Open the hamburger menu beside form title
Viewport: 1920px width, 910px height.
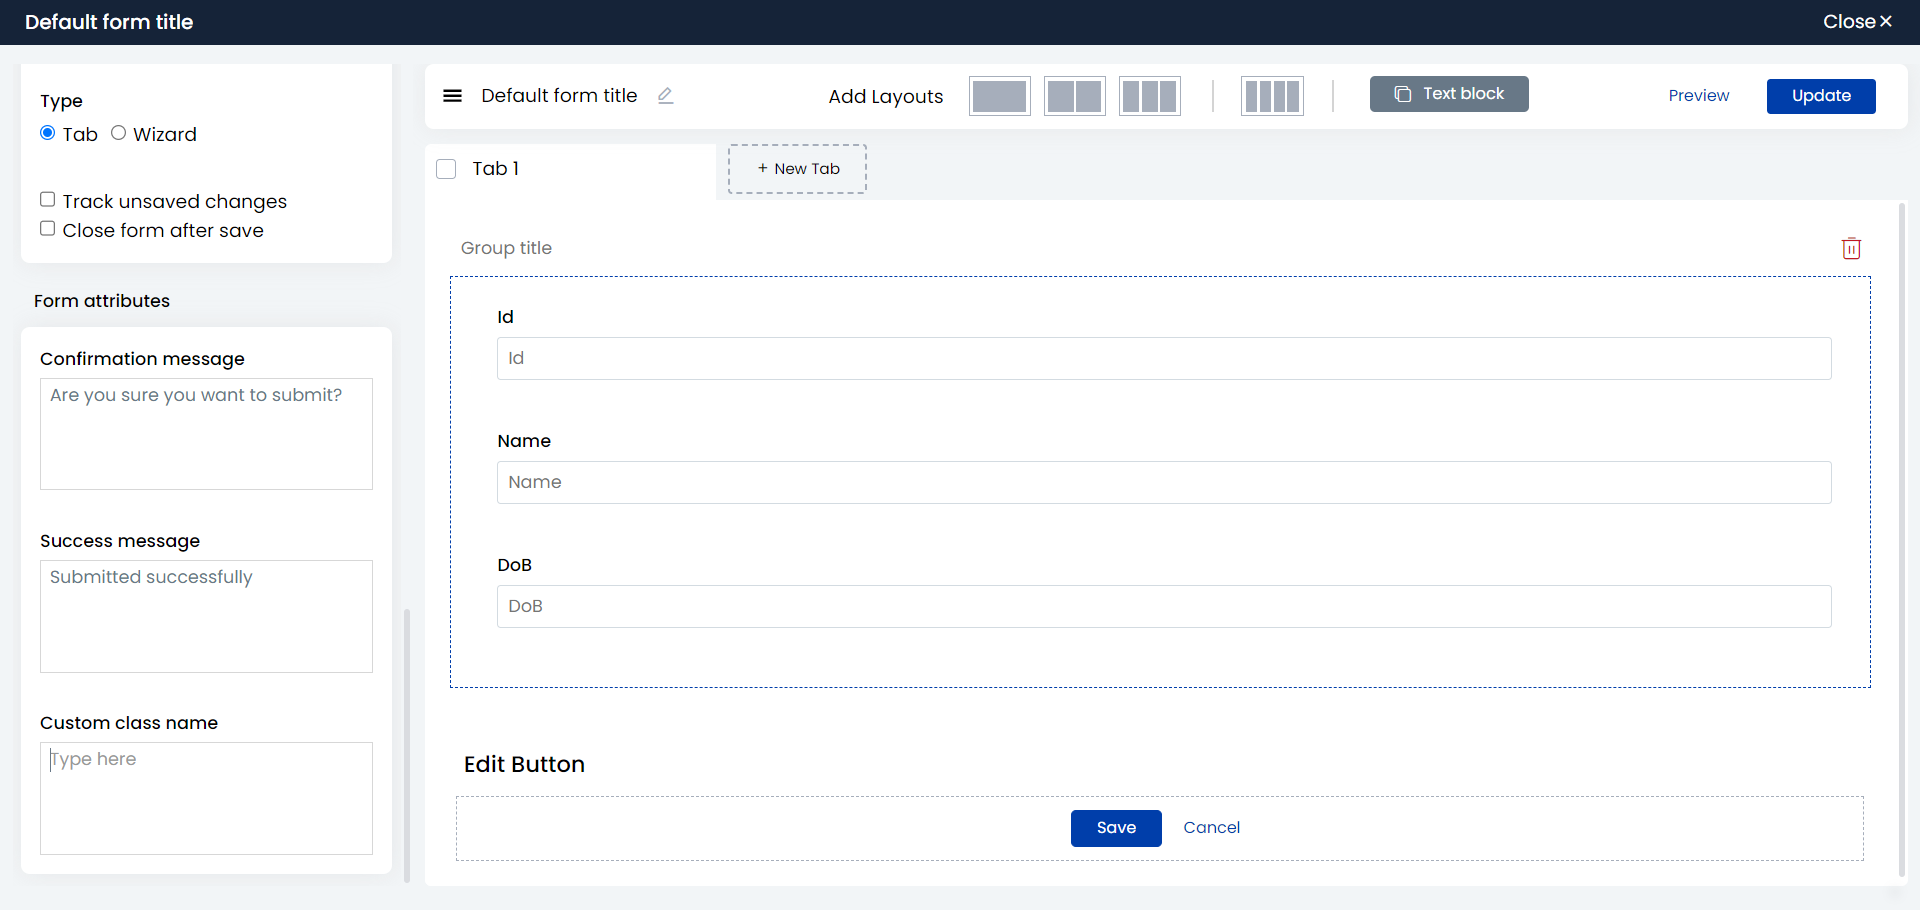[x=452, y=96]
